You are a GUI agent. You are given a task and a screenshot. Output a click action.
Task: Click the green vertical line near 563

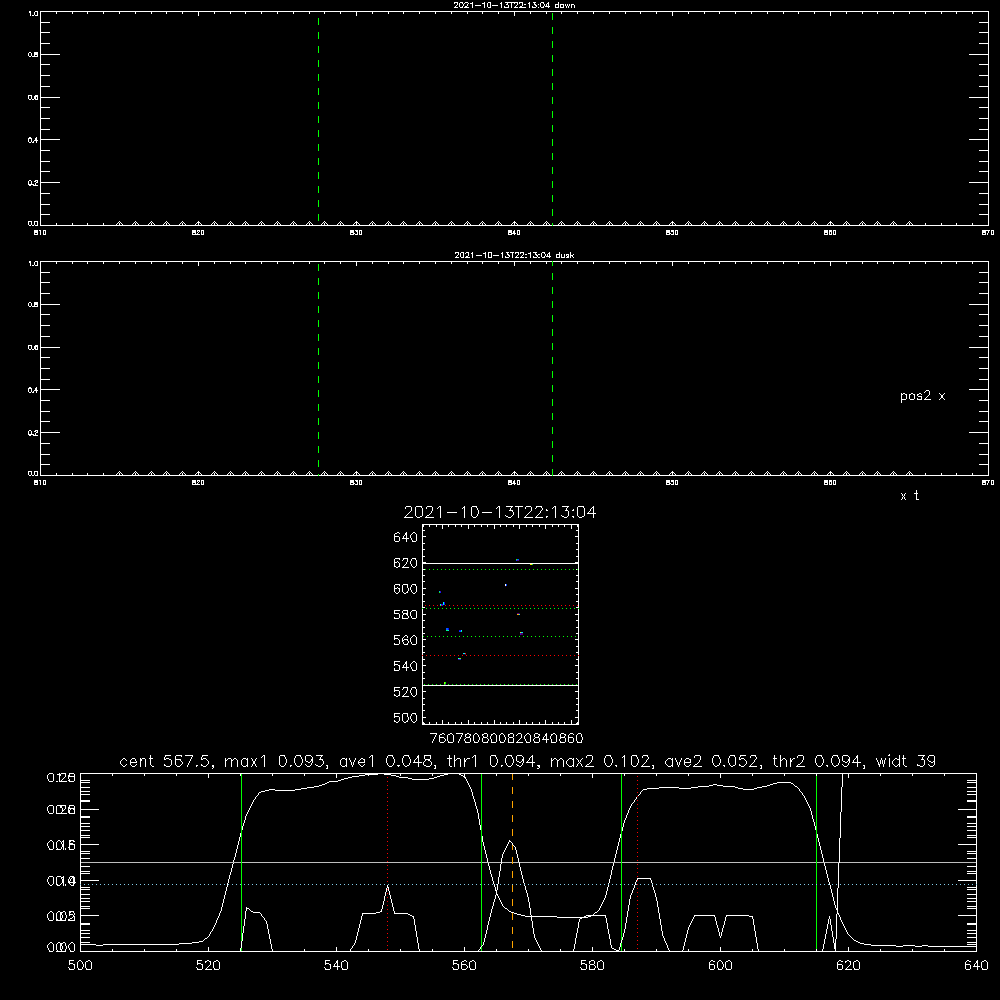(x=482, y=862)
